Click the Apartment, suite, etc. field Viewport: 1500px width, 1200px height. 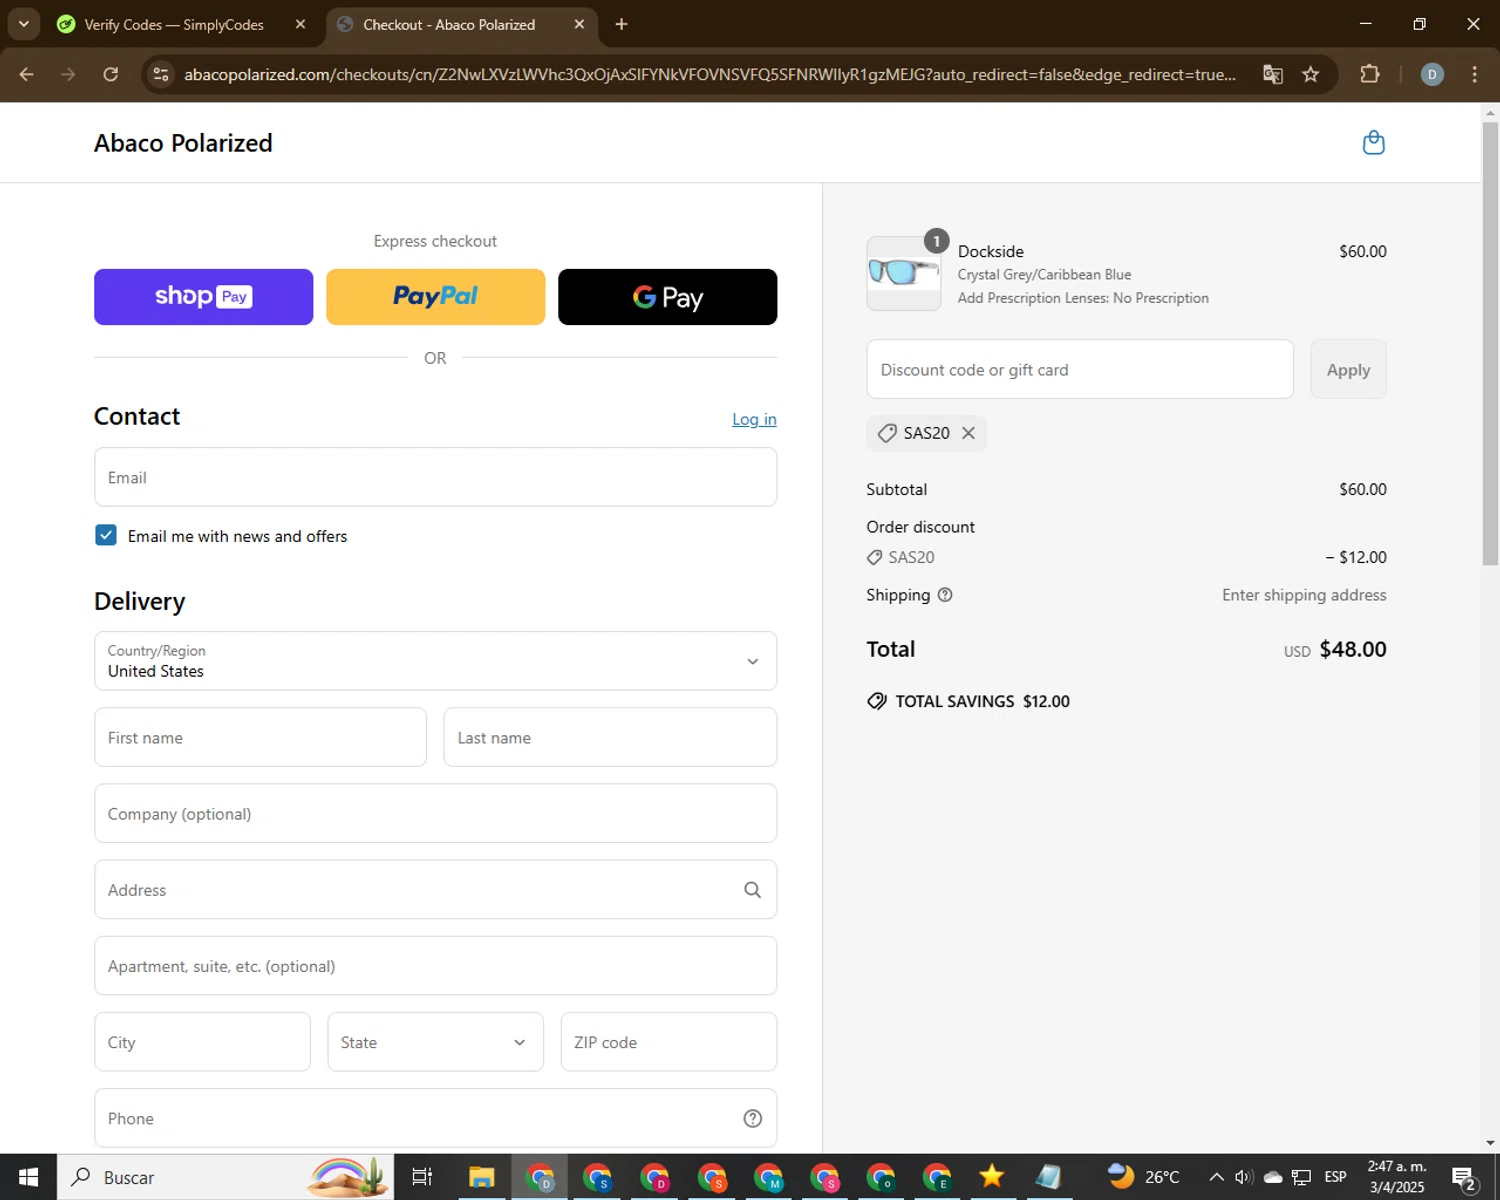tap(435, 966)
